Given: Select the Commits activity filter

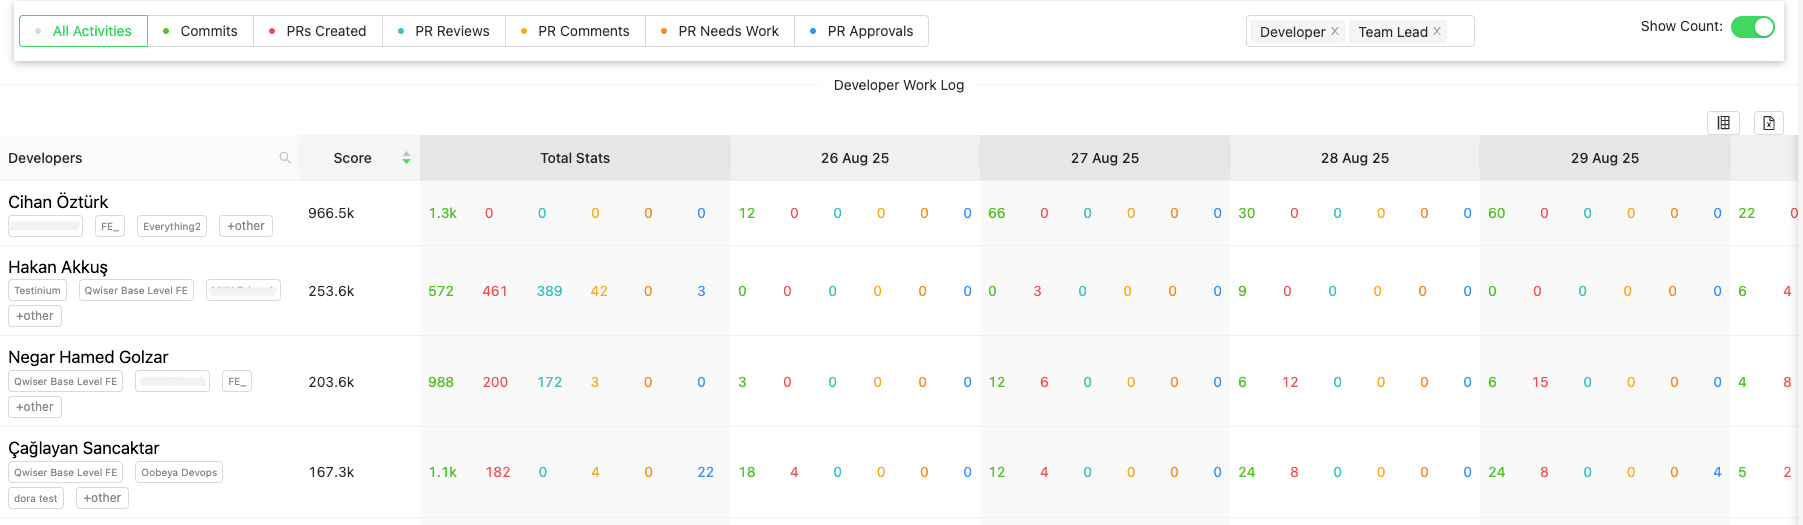Looking at the screenshot, I should click(x=200, y=31).
